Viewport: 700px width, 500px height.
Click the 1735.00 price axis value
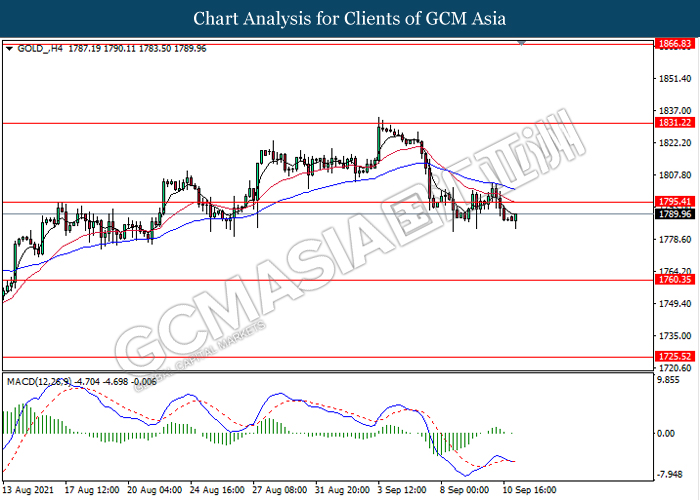click(x=675, y=336)
